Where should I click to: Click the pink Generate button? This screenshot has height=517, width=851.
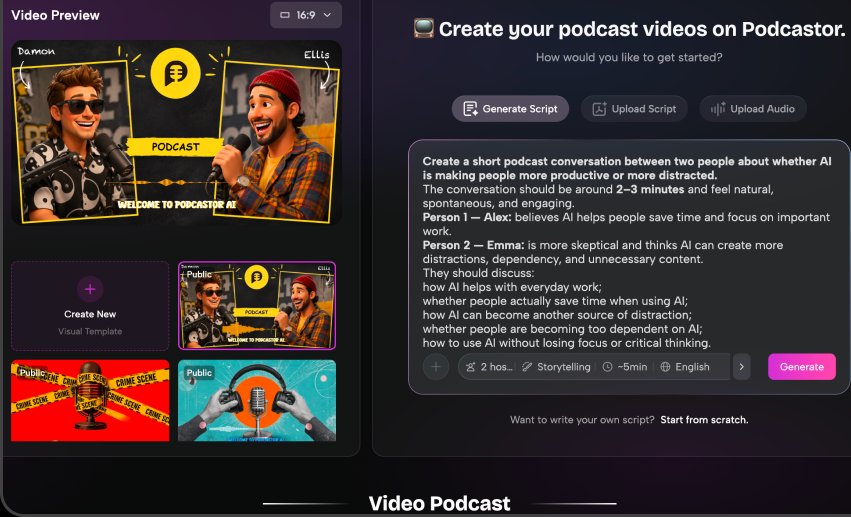pos(802,367)
